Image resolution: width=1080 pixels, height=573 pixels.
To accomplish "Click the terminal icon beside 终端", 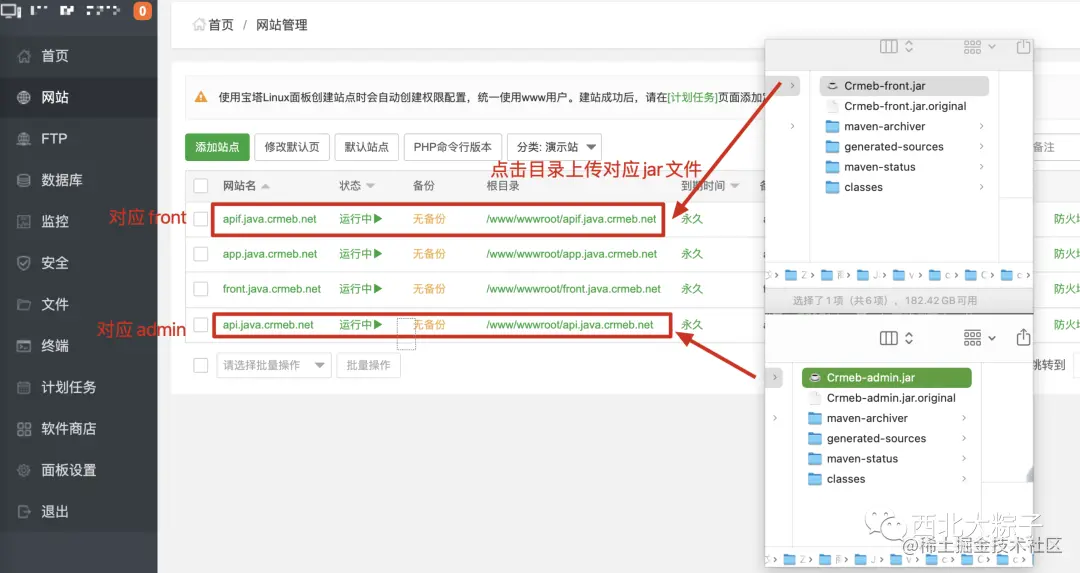I will (23, 346).
